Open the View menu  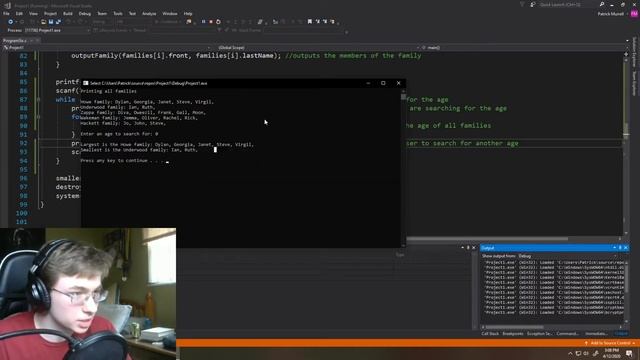[33, 13]
